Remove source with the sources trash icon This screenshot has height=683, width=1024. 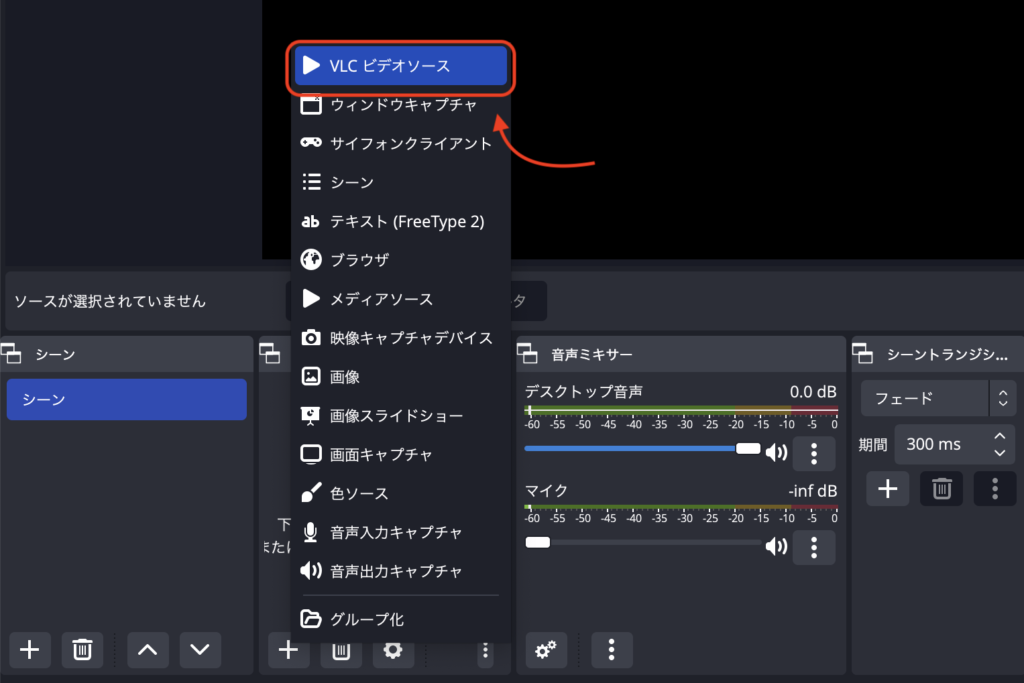click(341, 652)
